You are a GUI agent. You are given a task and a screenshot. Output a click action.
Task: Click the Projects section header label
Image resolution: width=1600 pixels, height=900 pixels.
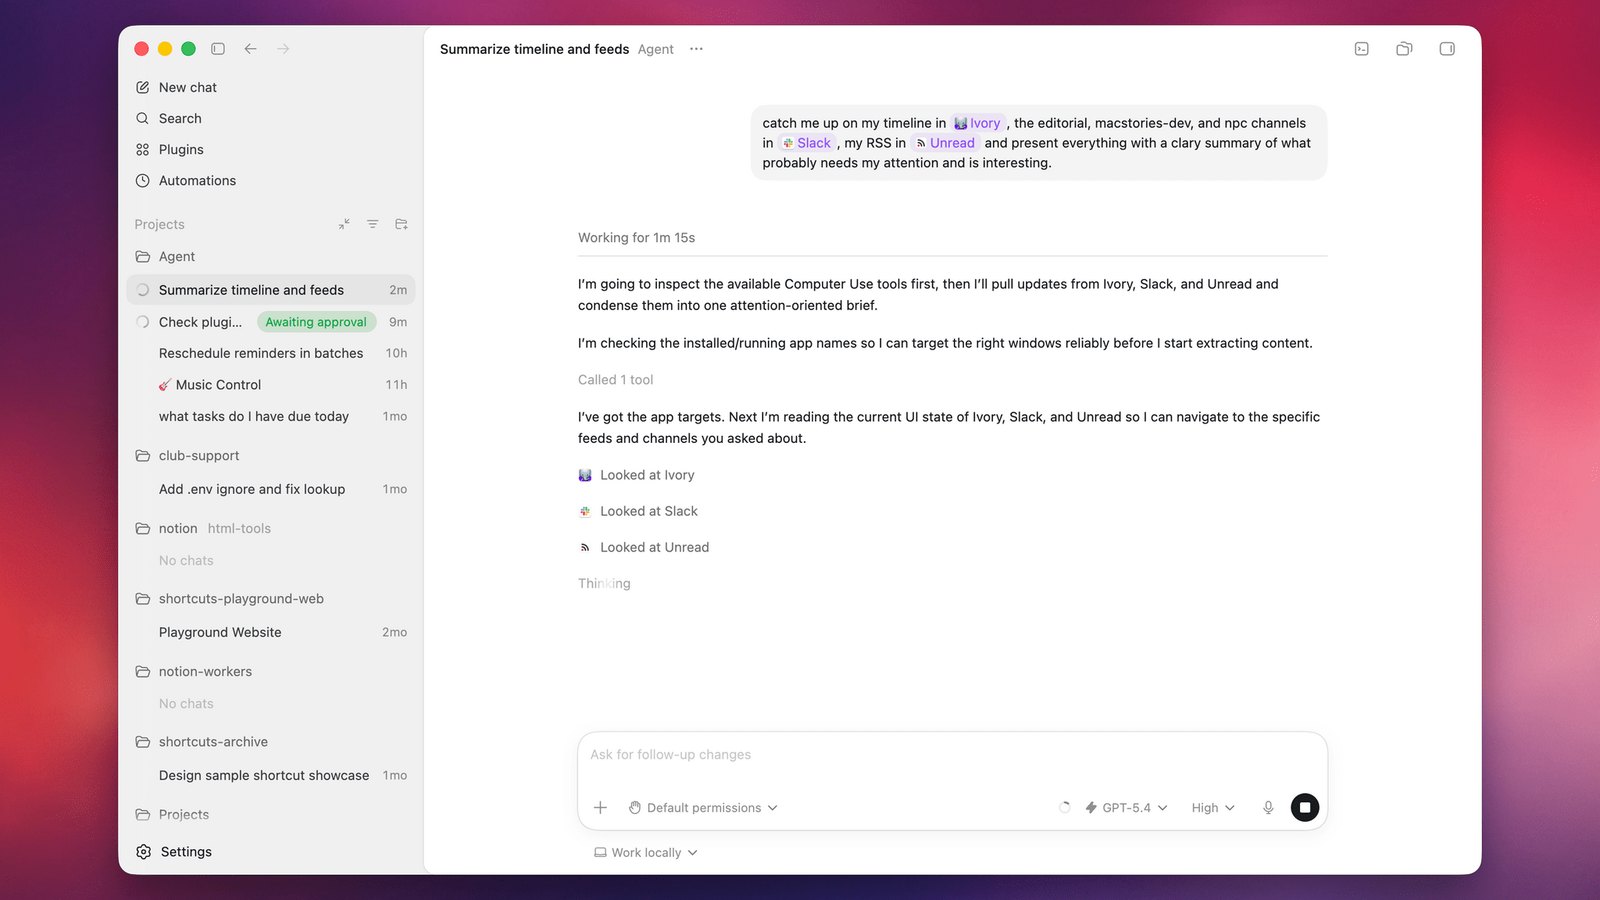160,224
